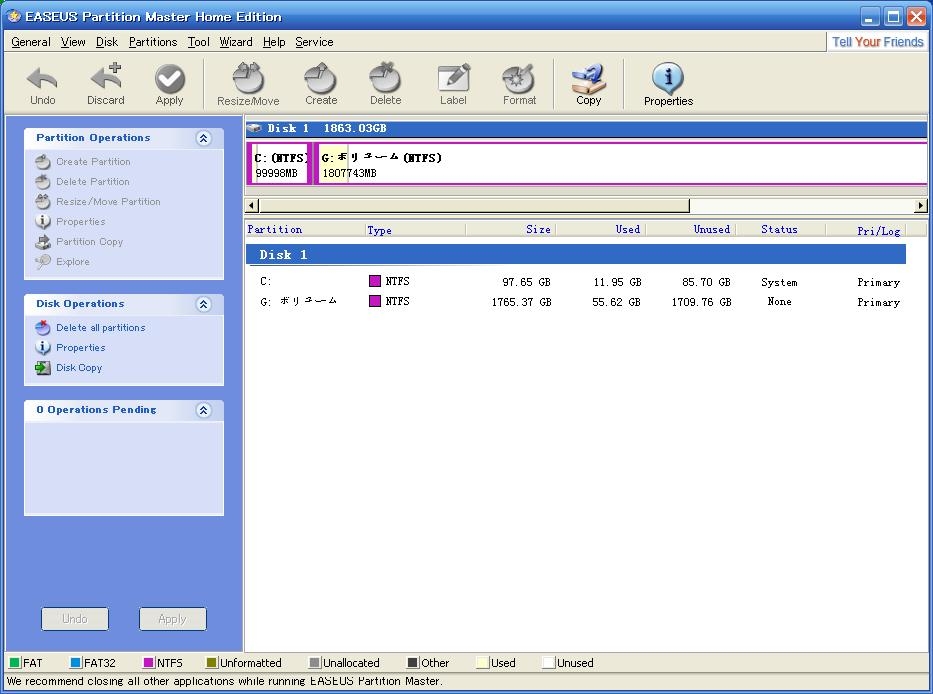Open the Service menu
Screen dimensions: 933x694
click(x=314, y=42)
